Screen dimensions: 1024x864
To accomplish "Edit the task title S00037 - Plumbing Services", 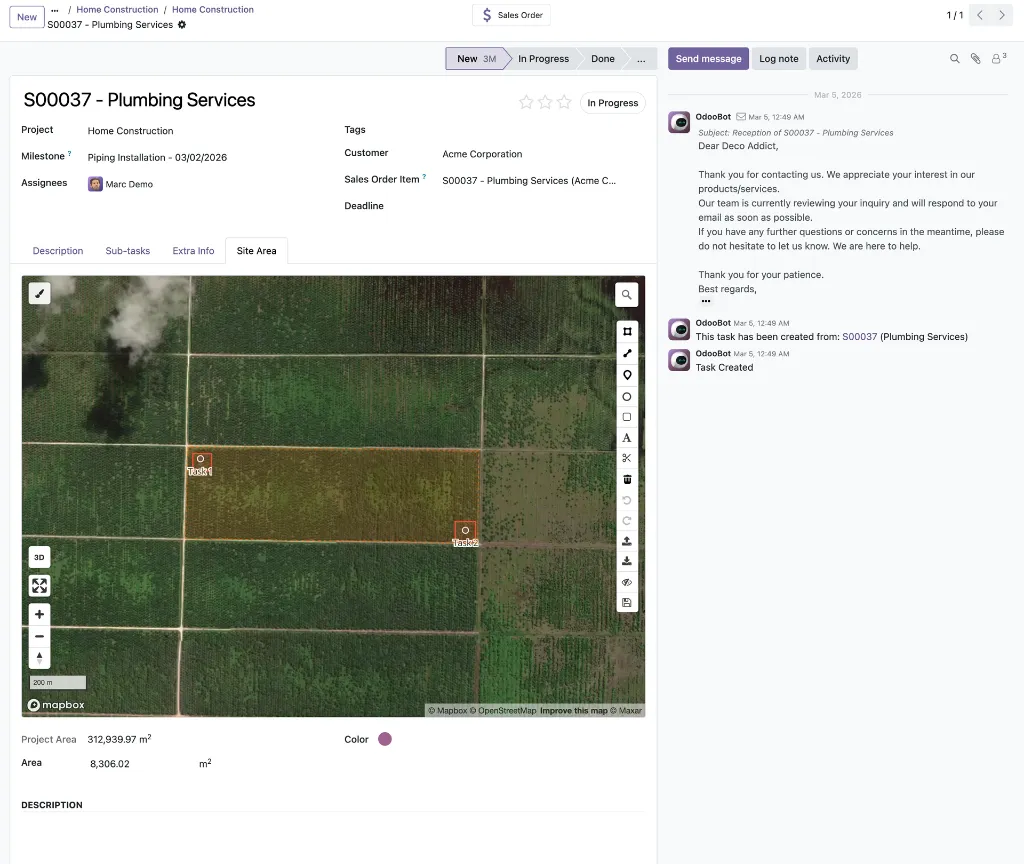I will [x=139, y=100].
